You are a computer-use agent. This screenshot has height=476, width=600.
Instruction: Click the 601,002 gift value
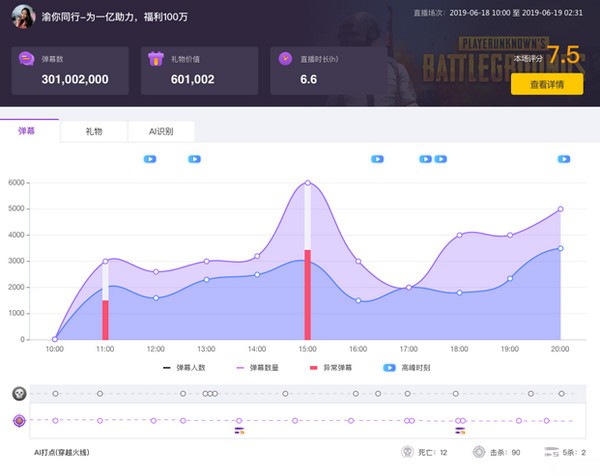(x=192, y=79)
